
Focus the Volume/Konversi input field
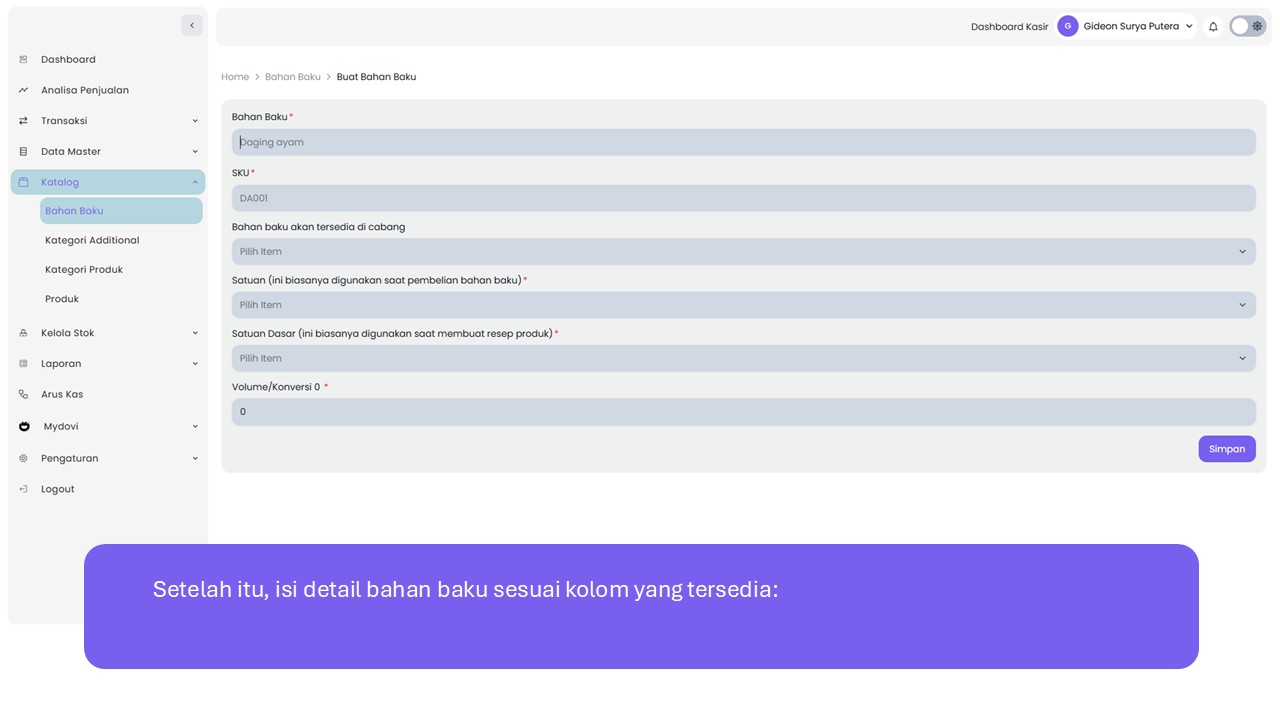pos(743,412)
